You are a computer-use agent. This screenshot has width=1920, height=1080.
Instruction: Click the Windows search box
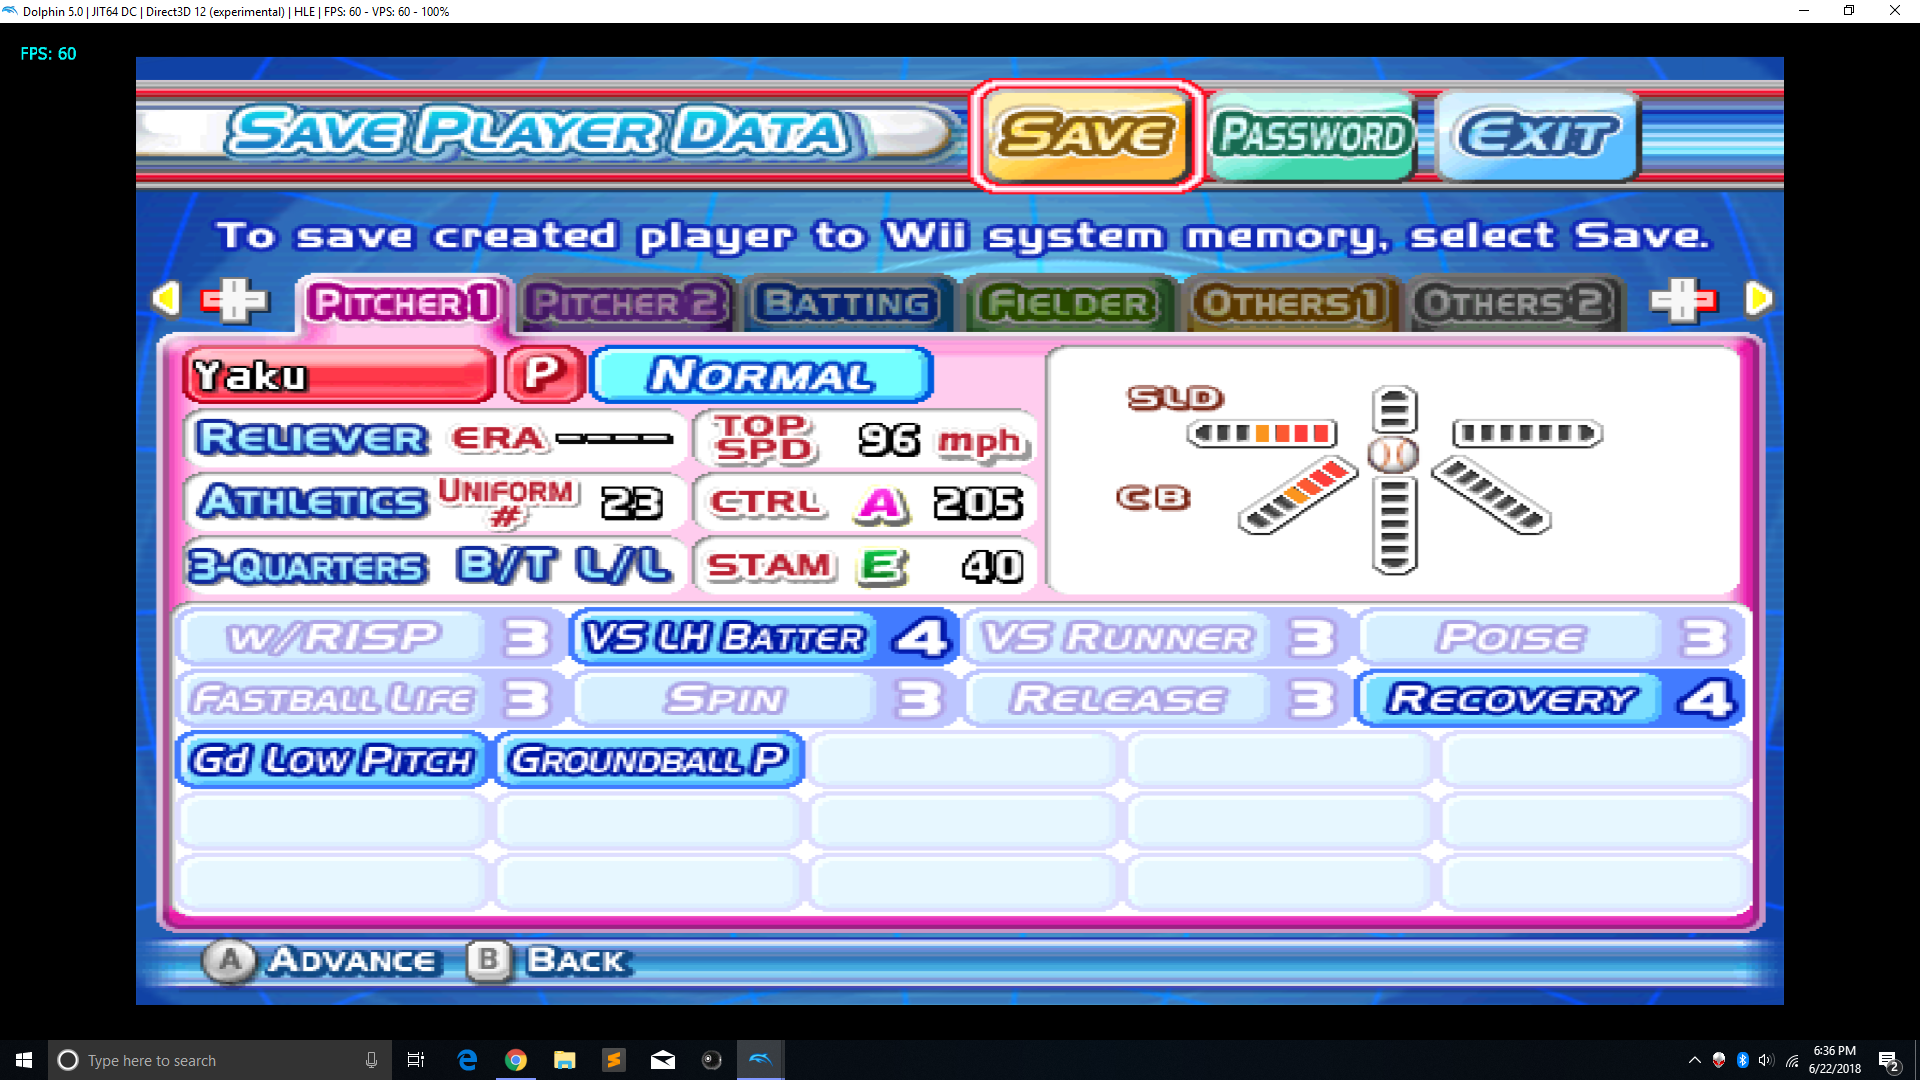pyautogui.click(x=219, y=1060)
